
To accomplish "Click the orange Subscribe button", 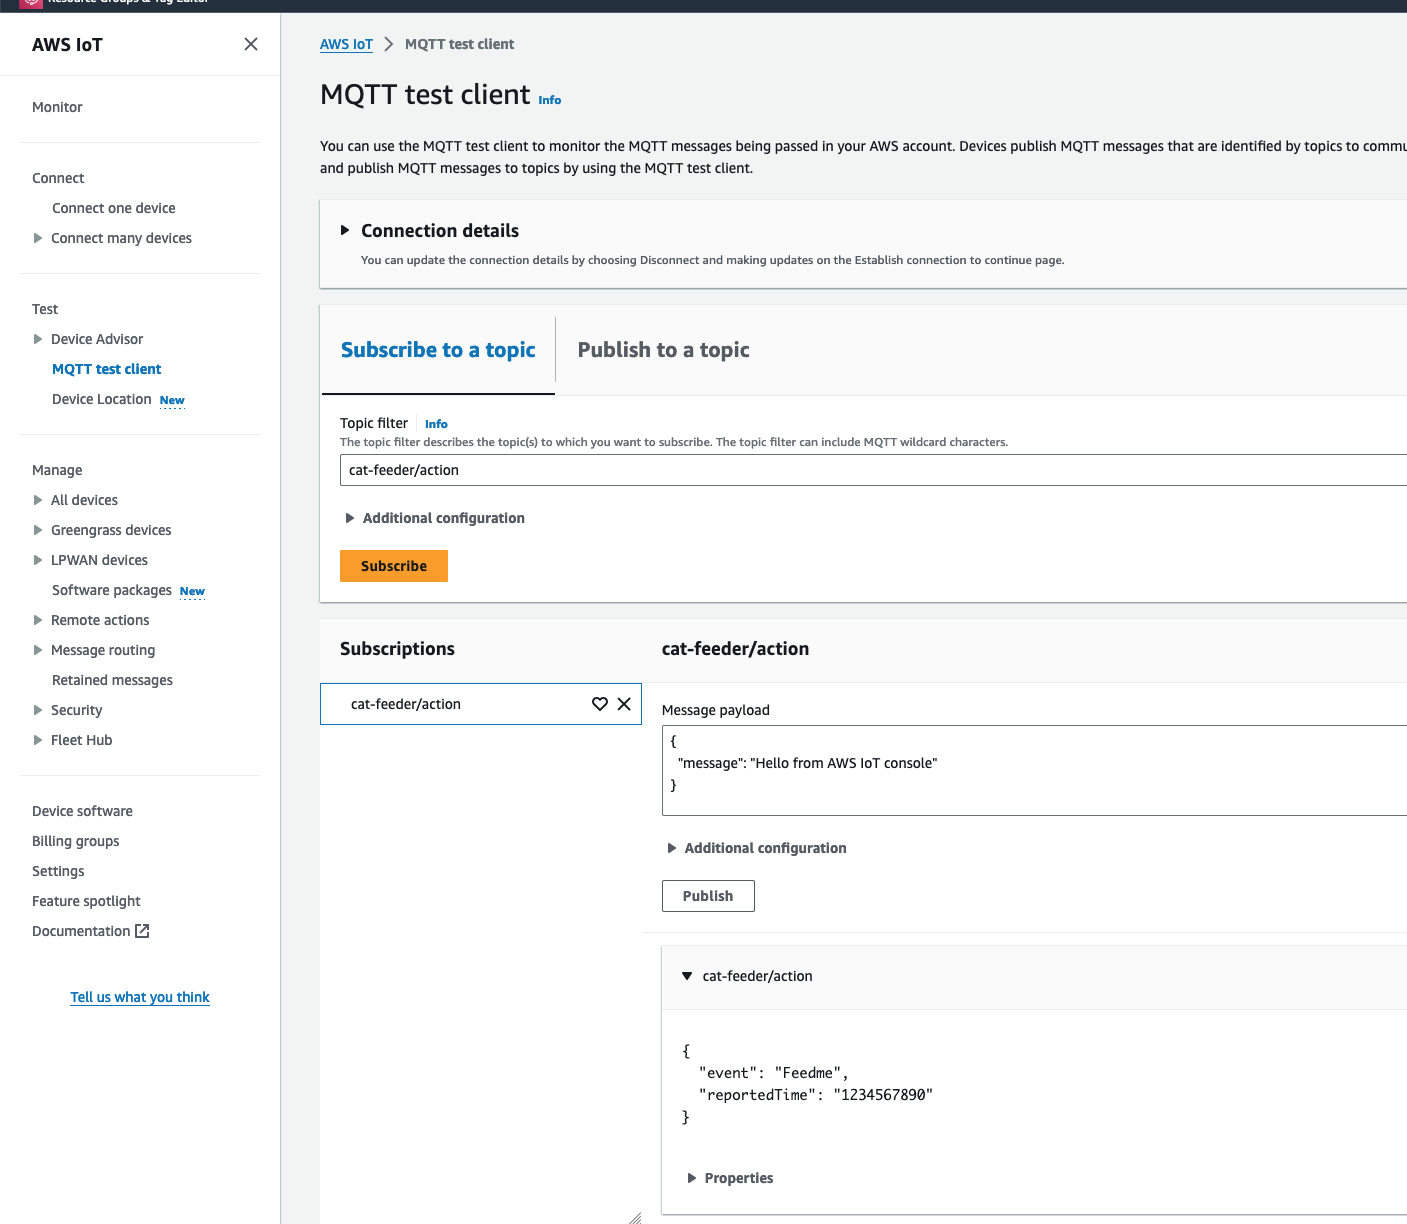I will [x=394, y=566].
